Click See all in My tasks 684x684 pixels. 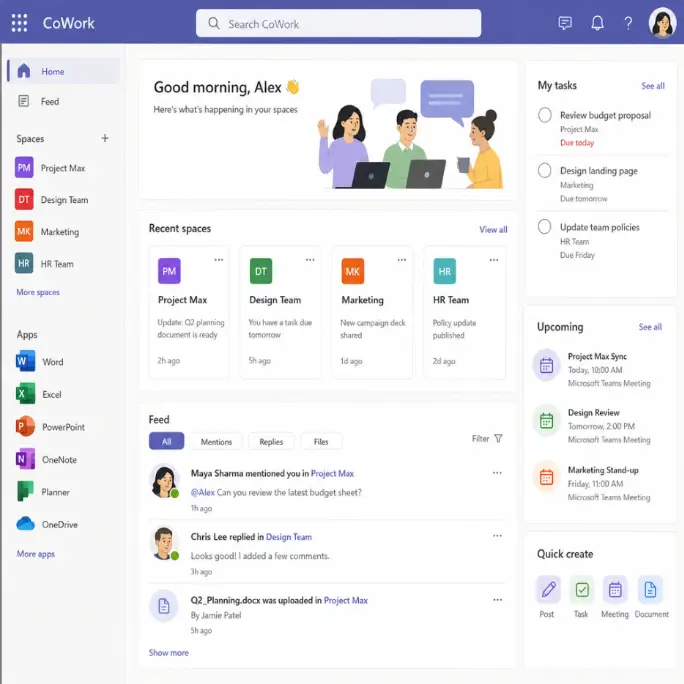pyautogui.click(x=653, y=86)
